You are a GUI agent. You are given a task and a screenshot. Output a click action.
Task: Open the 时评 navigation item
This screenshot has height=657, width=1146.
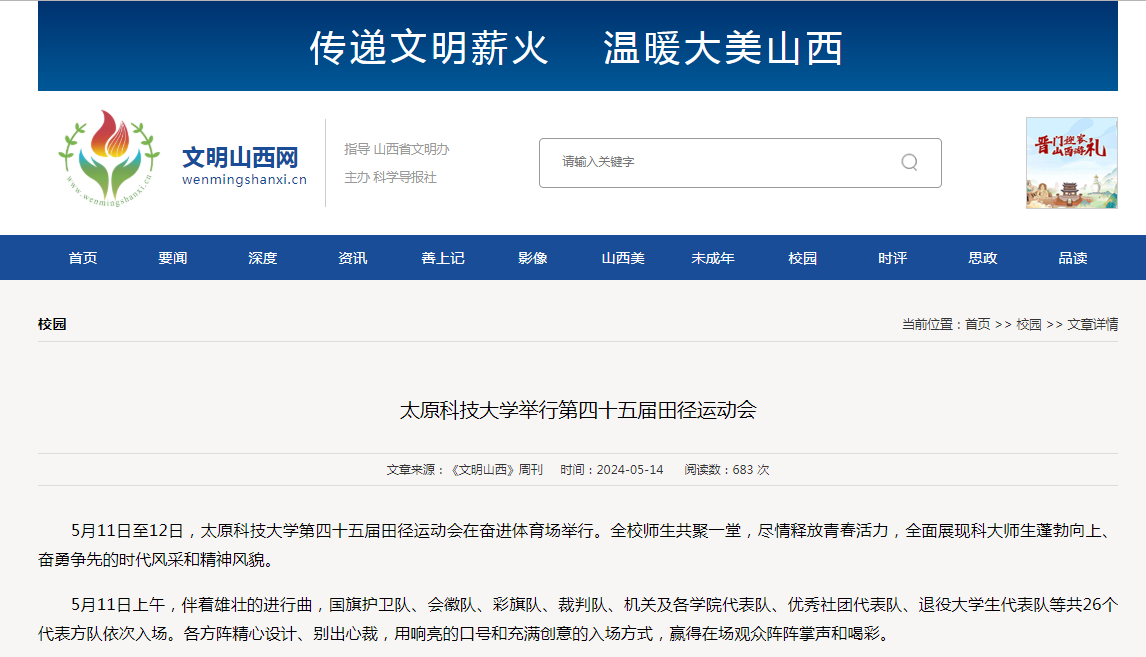point(893,258)
